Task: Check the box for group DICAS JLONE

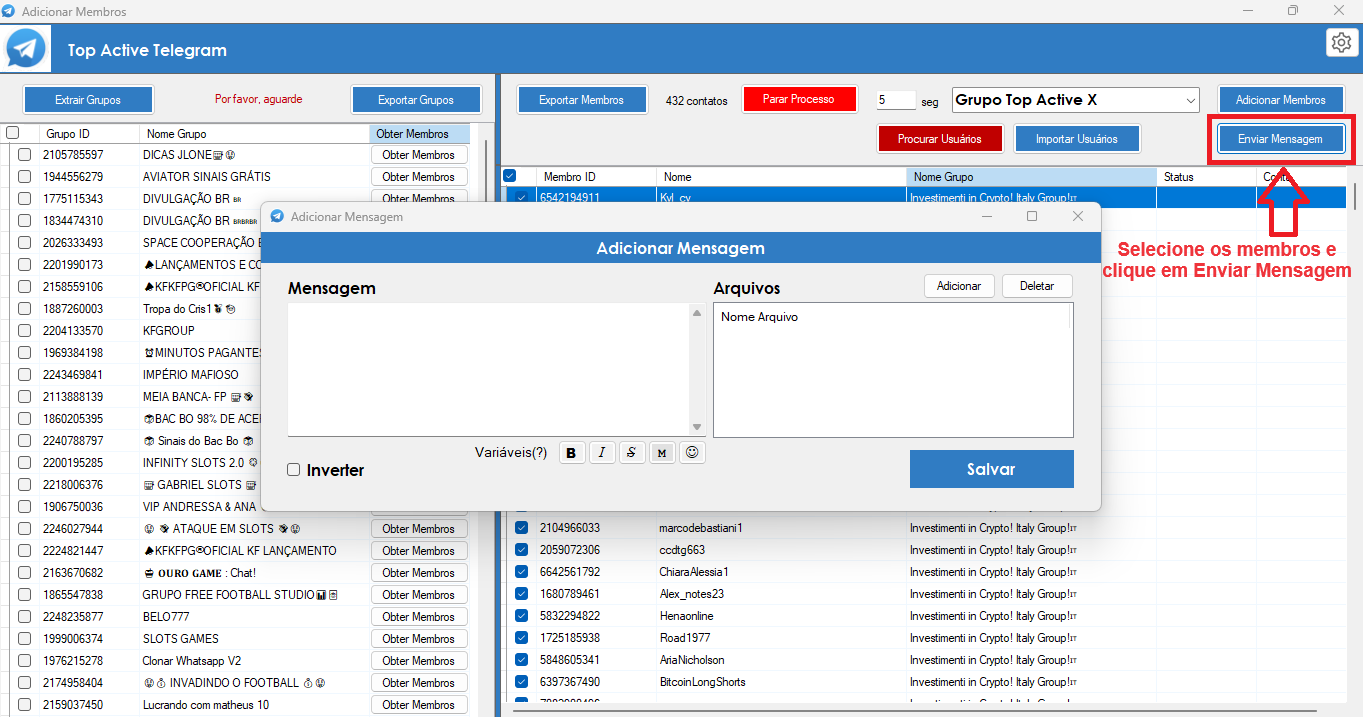Action: point(24,155)
